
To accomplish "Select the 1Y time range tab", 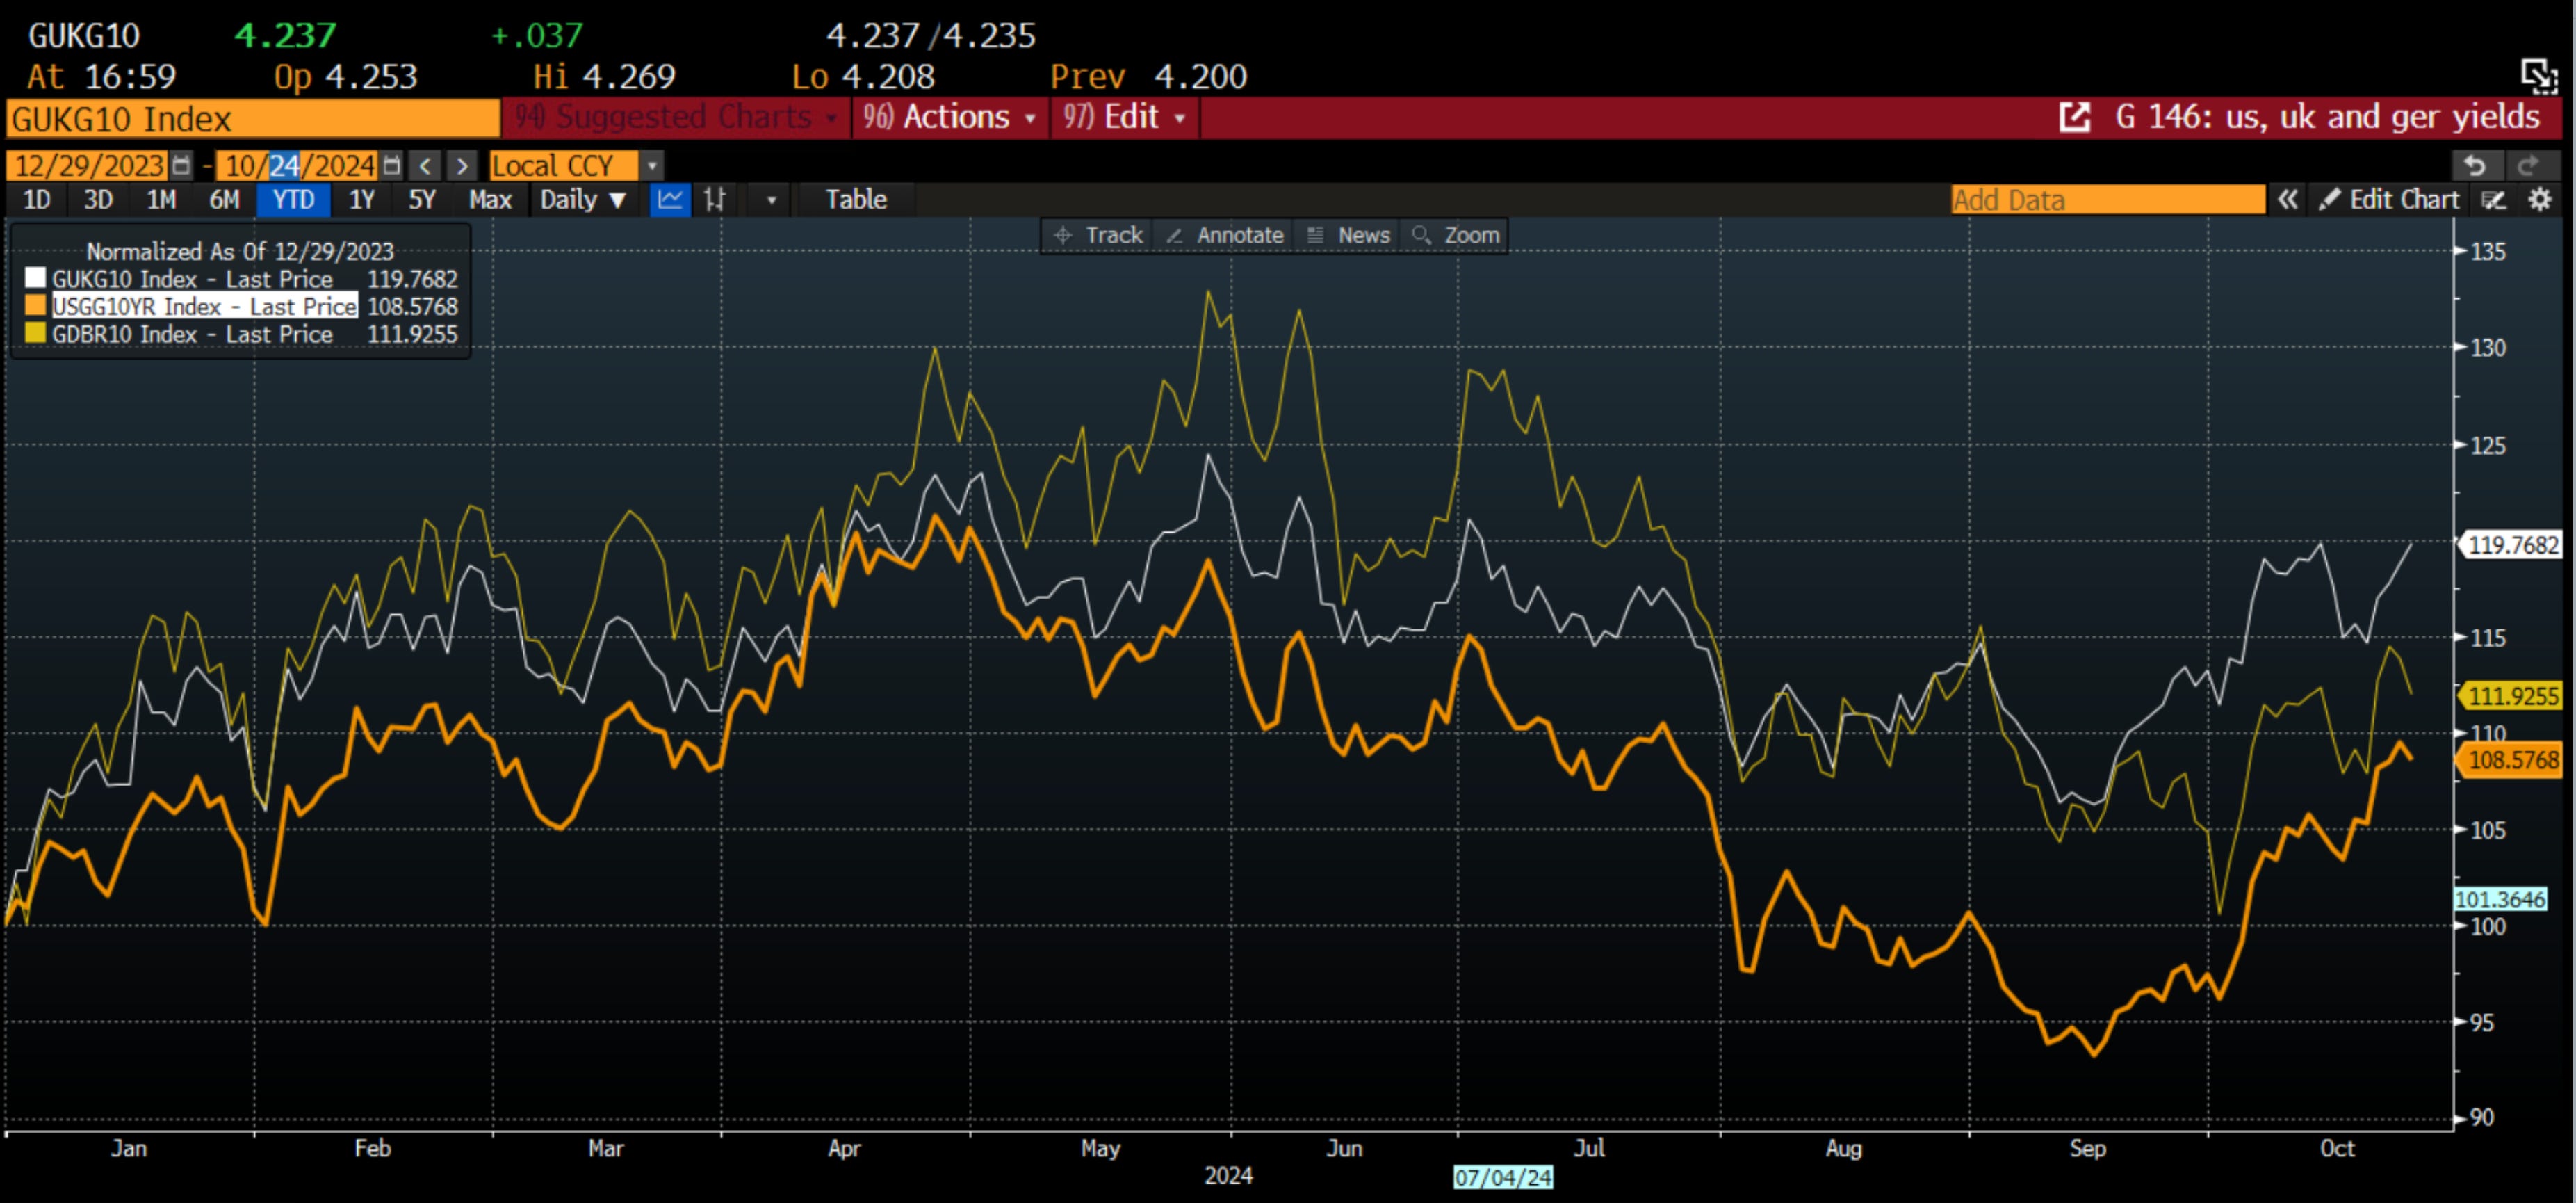I will (361, 199).
